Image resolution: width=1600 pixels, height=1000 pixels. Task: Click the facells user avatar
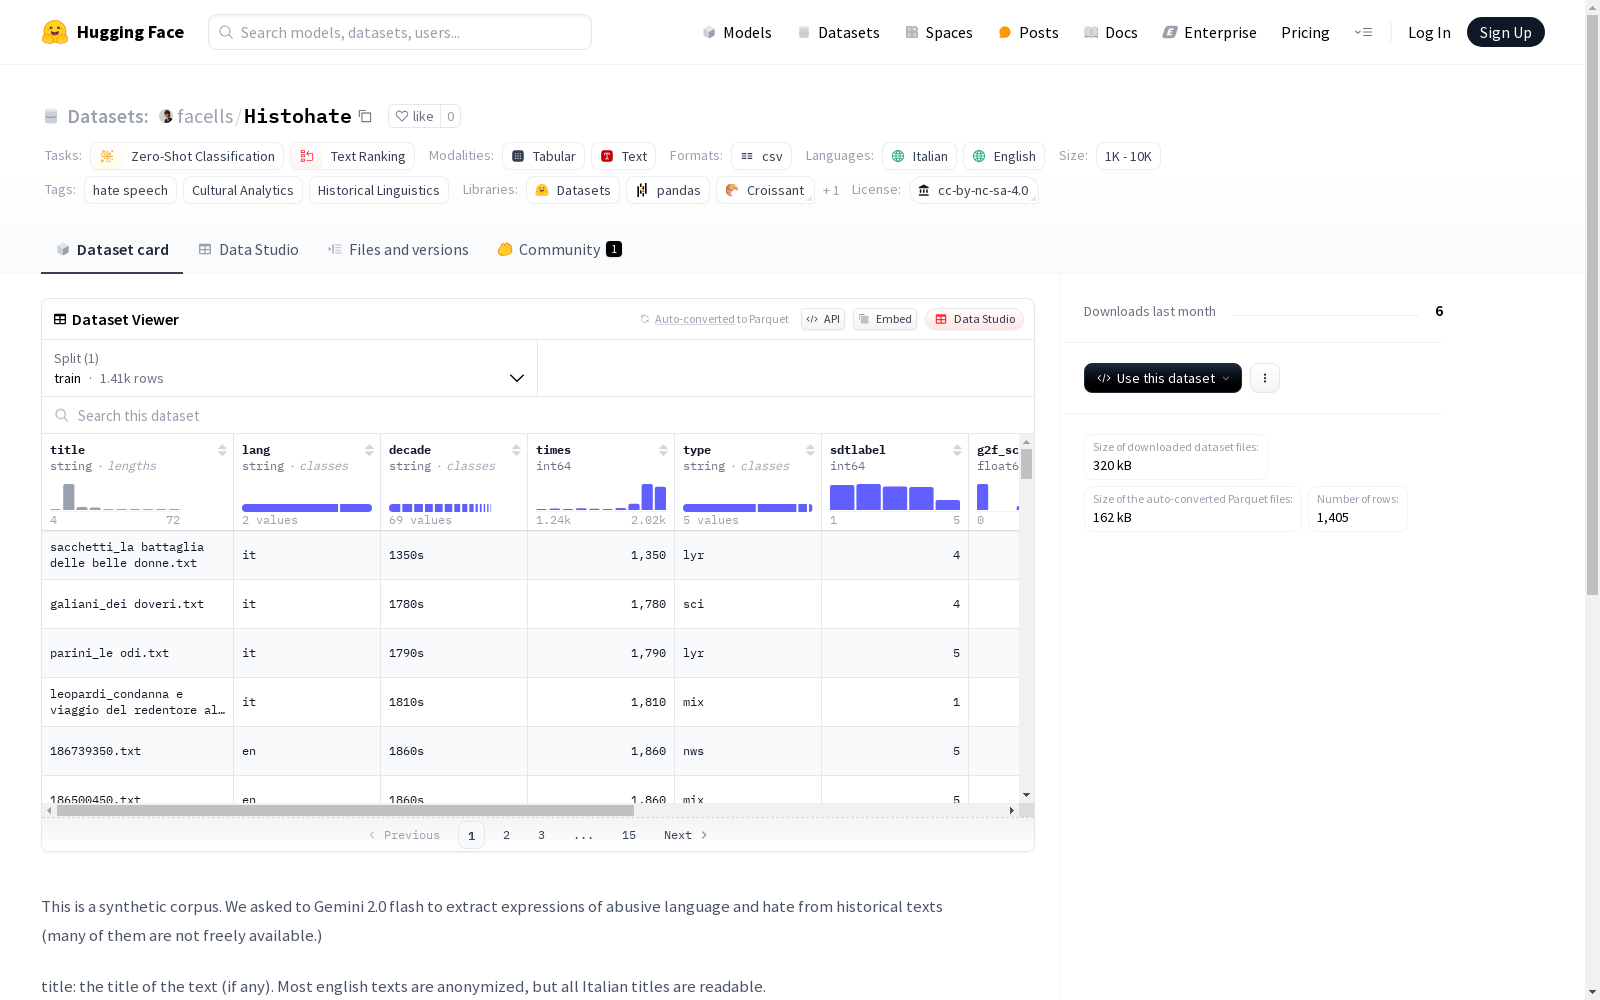tap(166, 117)
